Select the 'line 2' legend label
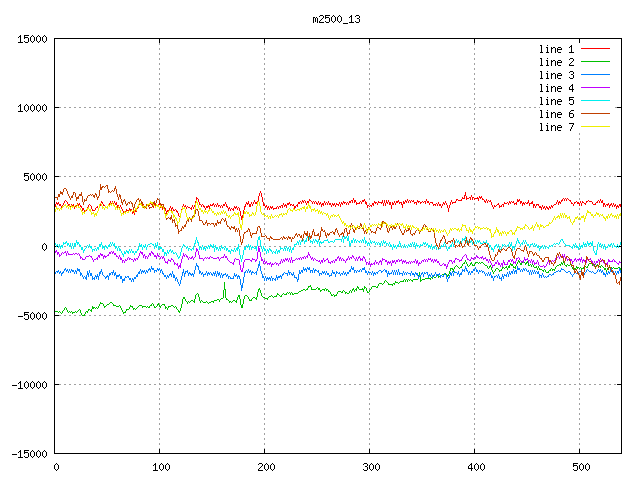 pyautogui.click(x=557, y=62)
